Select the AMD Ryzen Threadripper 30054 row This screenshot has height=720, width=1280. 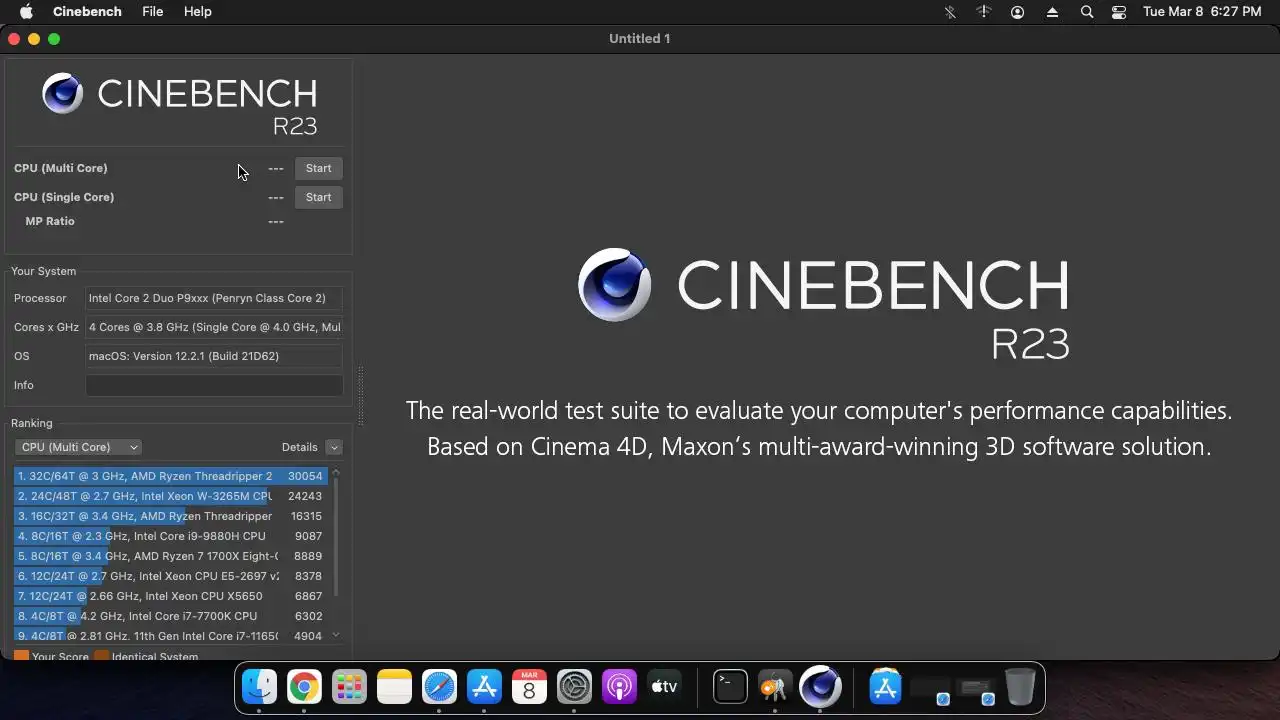pos(171,476)
